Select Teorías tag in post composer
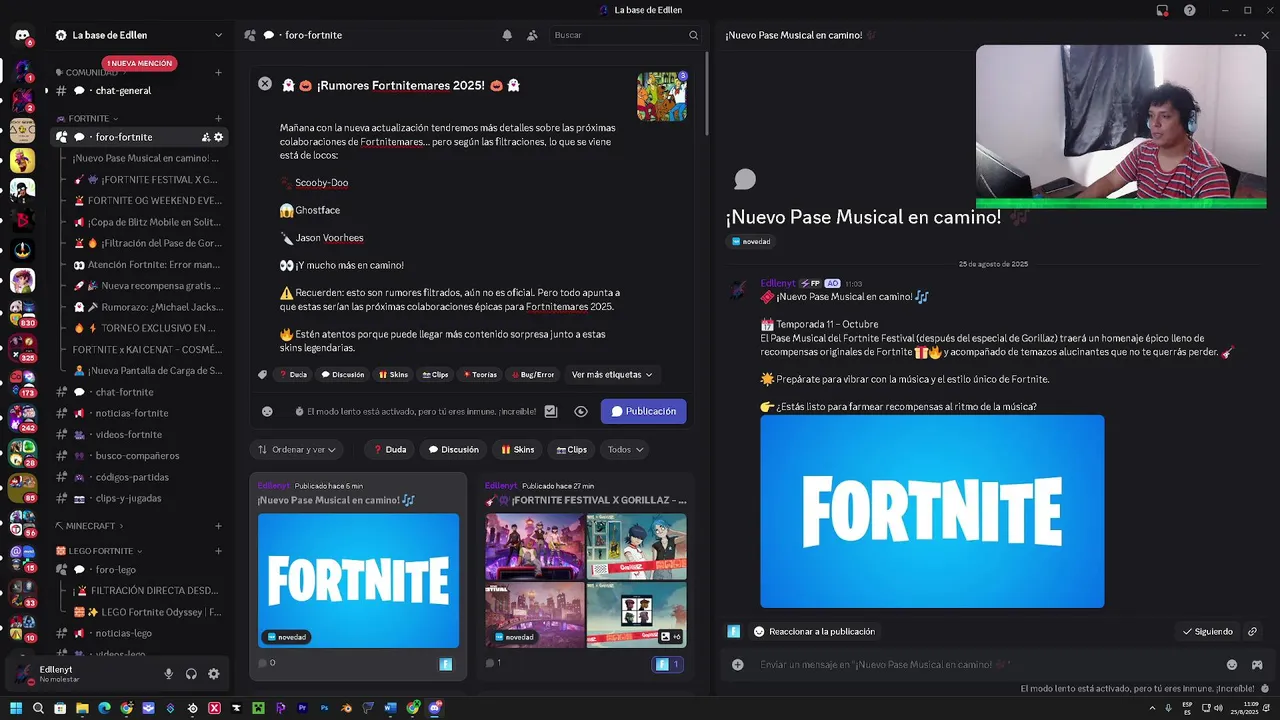The height and width of the screenshot is (720, 1280). point(480,375)
